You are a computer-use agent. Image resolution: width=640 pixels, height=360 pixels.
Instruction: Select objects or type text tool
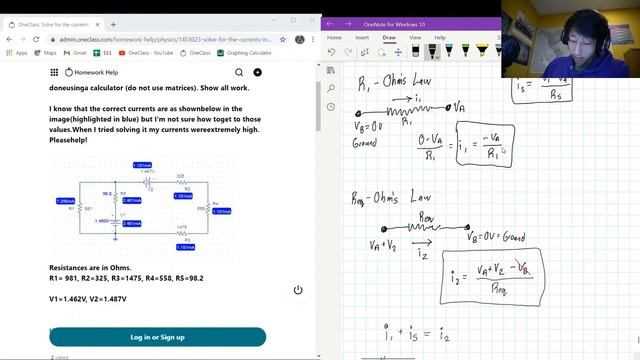tap(364, 52)
